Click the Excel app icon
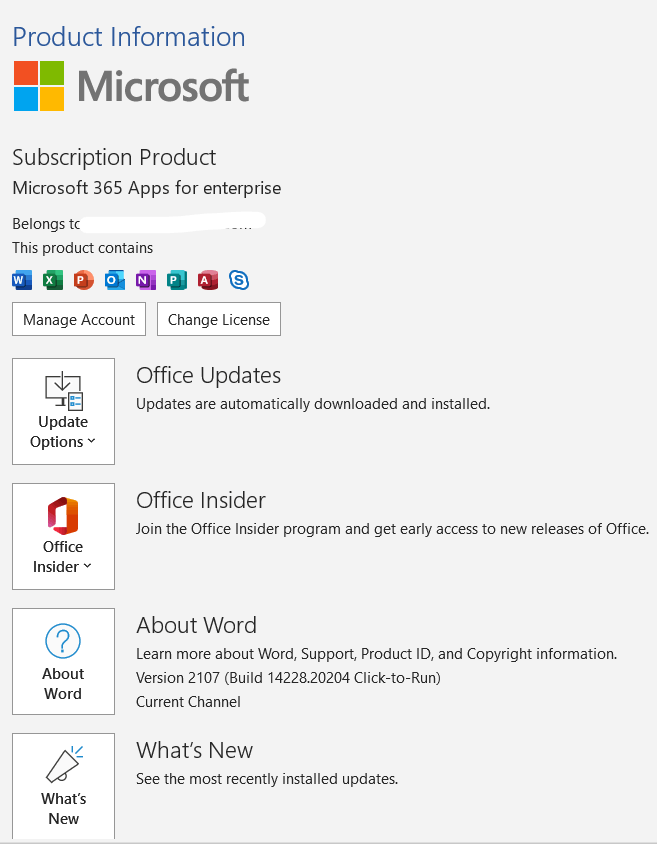Viewport: 657px width, 844px height. click(53, 280)
